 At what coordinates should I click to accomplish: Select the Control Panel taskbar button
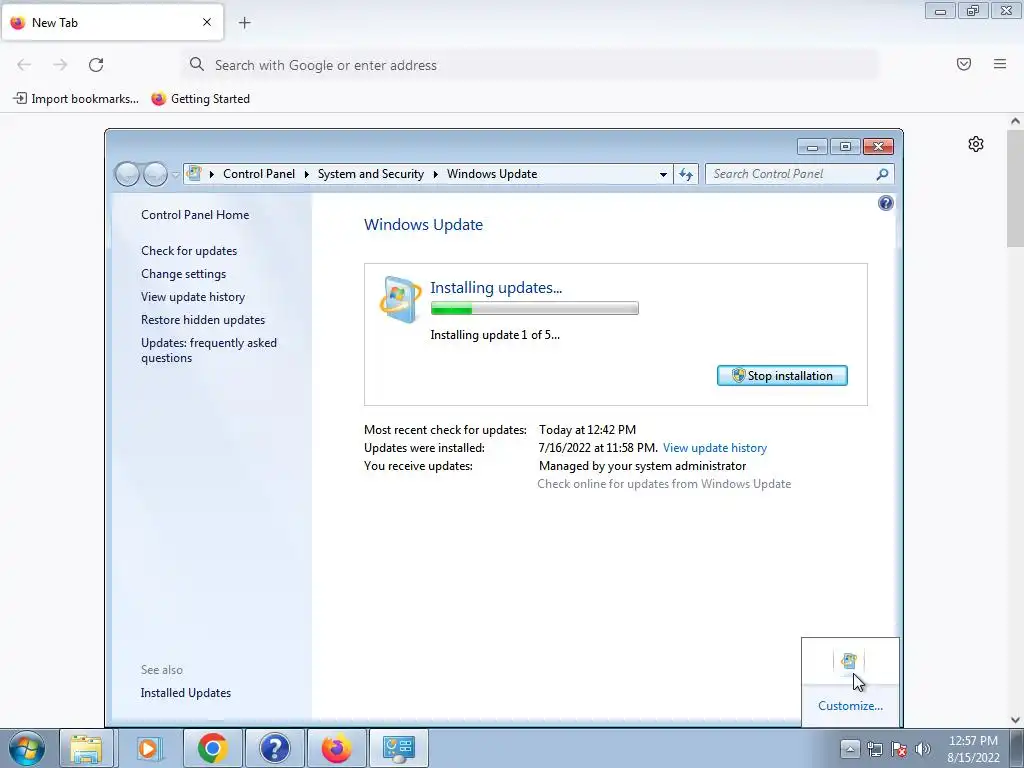click(399, 748)
